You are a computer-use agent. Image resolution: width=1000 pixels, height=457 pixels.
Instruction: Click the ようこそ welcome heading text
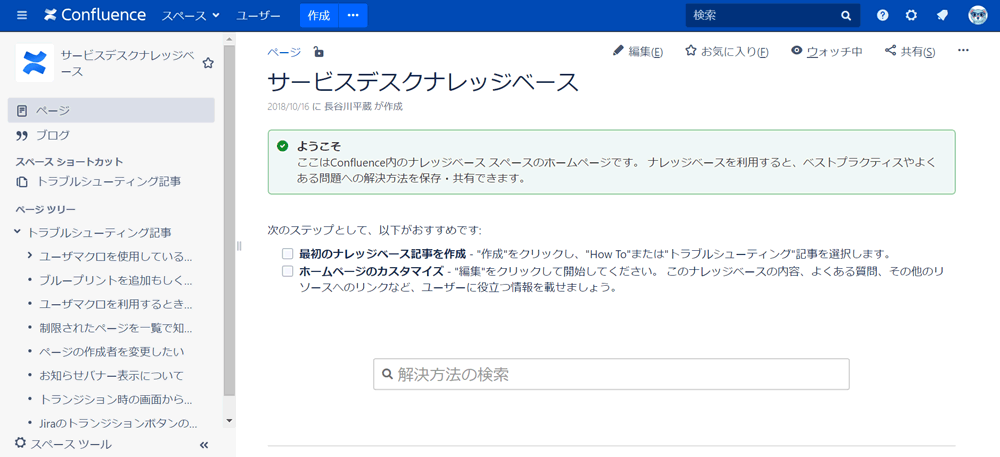[319, 147]
